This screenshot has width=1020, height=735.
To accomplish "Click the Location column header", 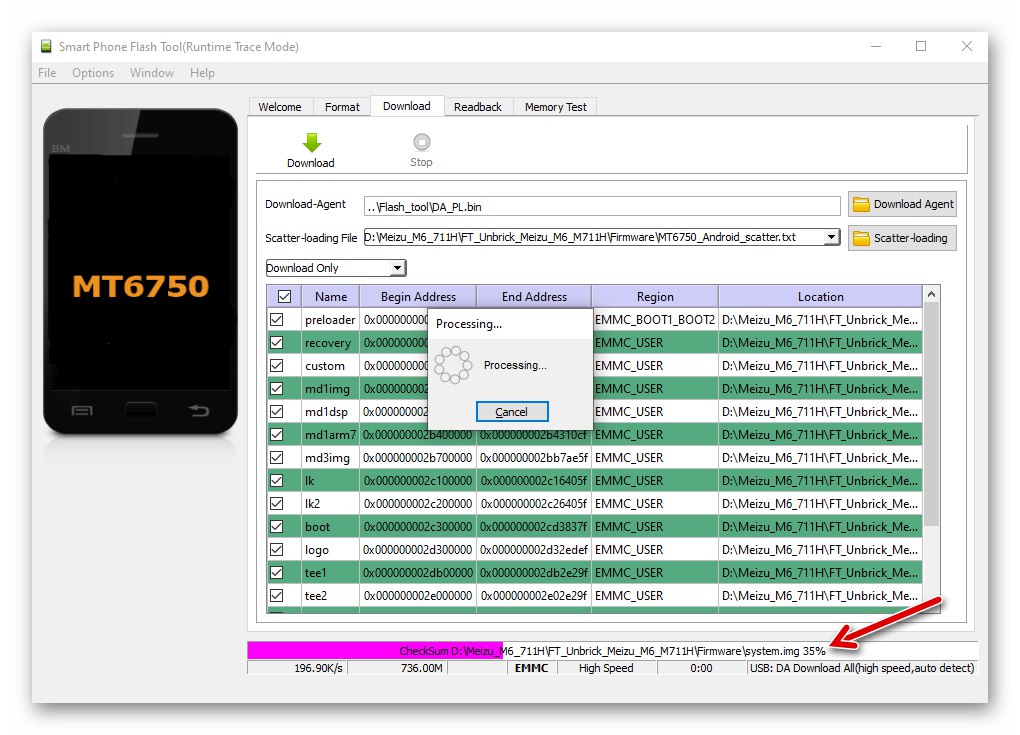I will [x=820, y=297].
